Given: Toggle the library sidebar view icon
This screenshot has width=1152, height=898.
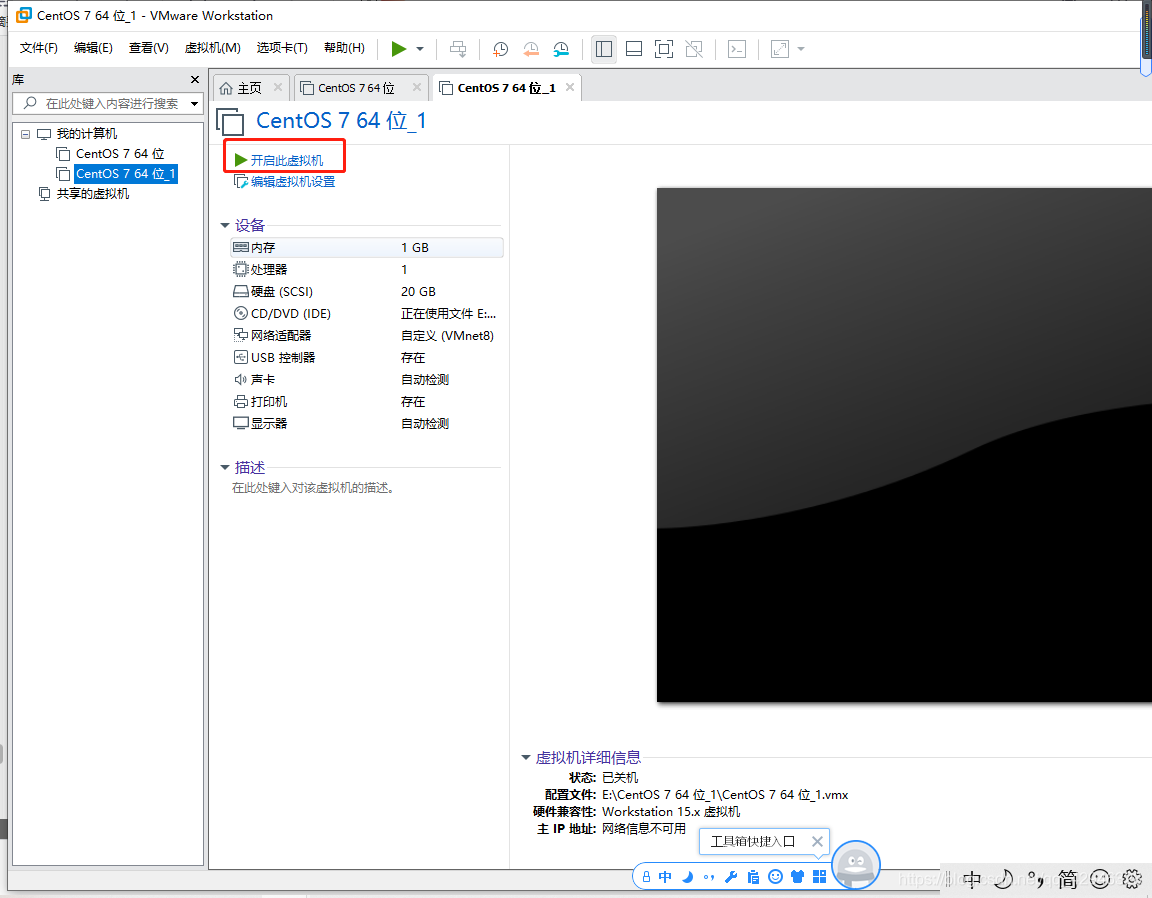Looking at the screenshot, I should click(604, 49).
